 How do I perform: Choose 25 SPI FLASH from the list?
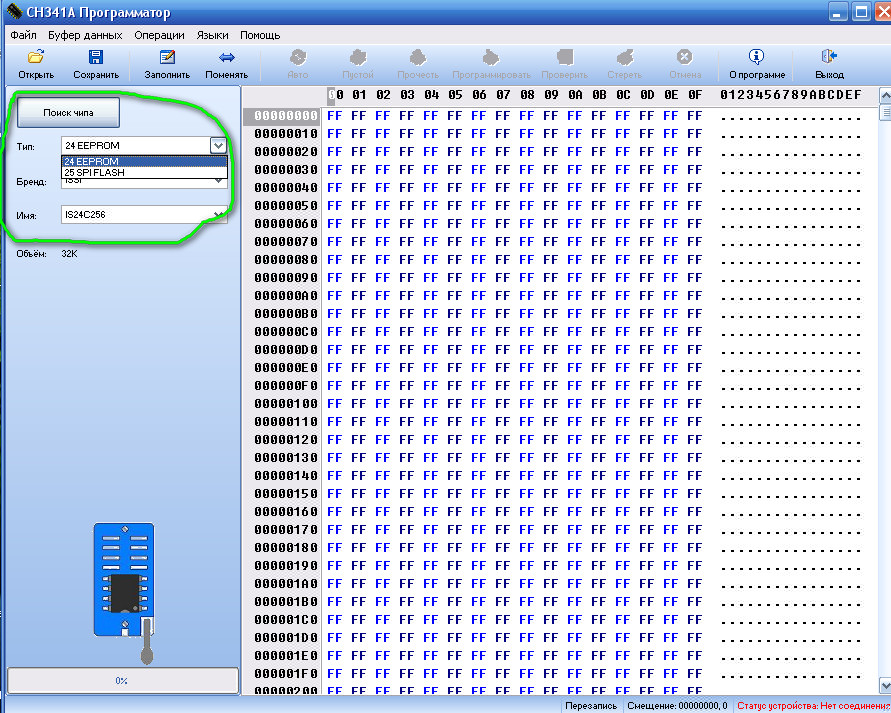(x=144, y=172)
